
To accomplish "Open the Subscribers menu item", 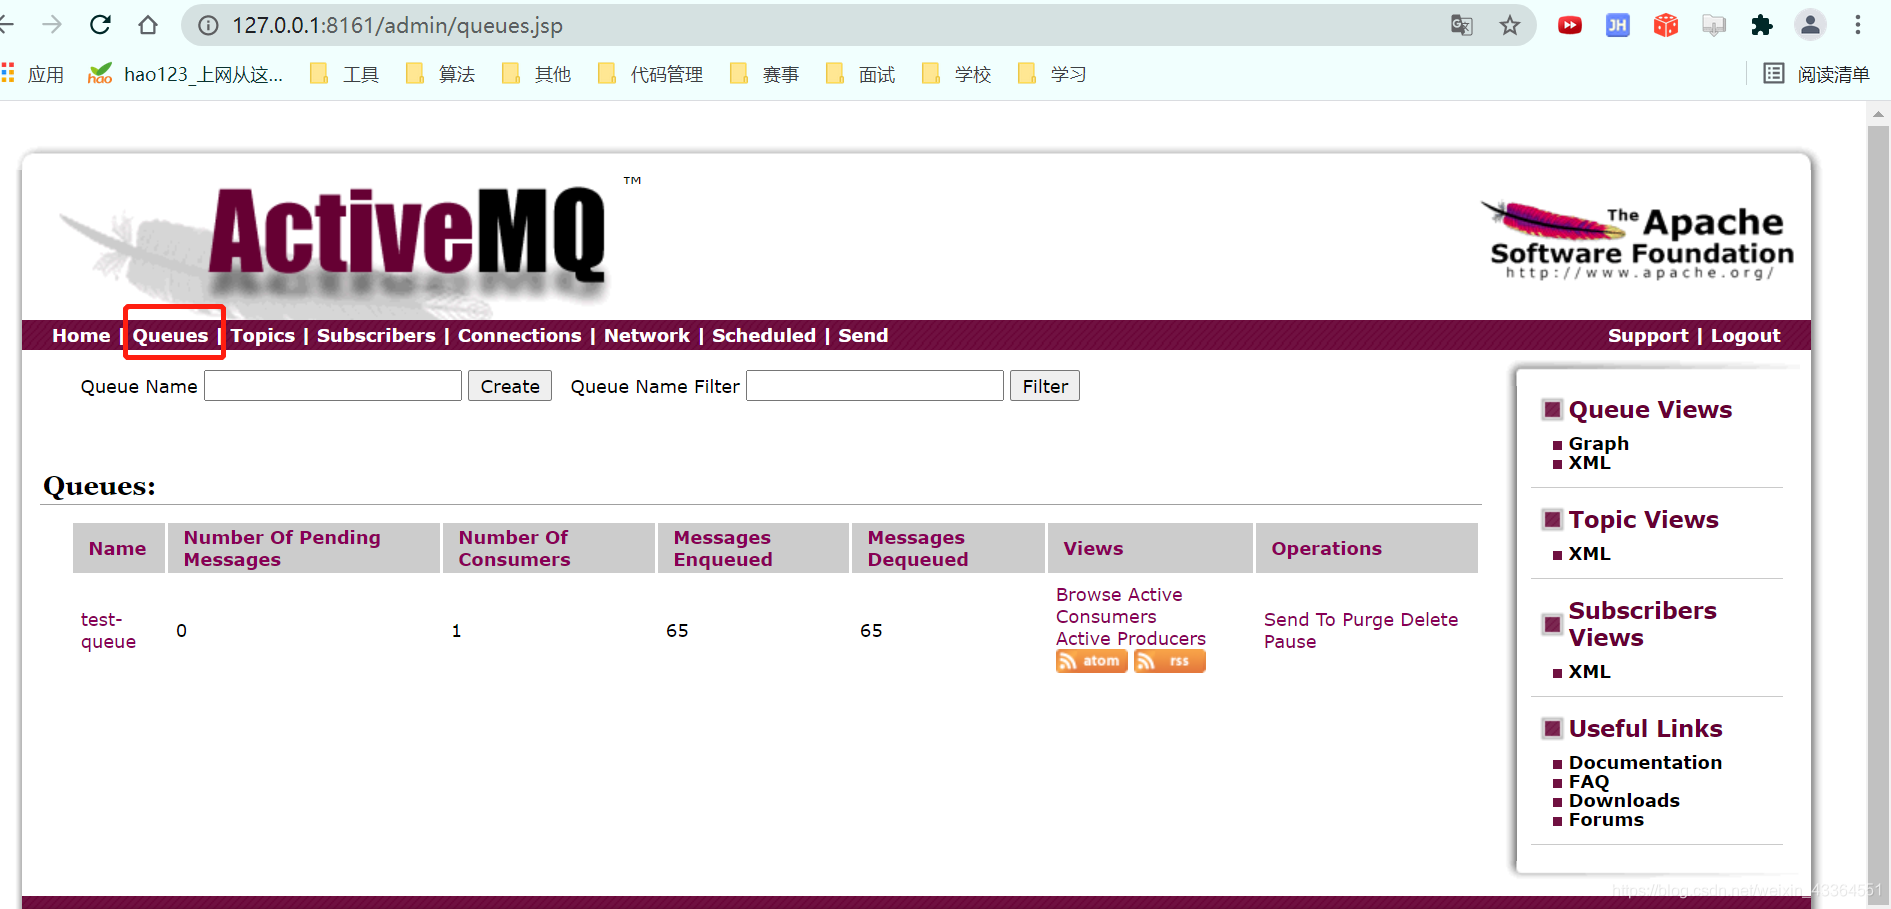I will 376,336.
